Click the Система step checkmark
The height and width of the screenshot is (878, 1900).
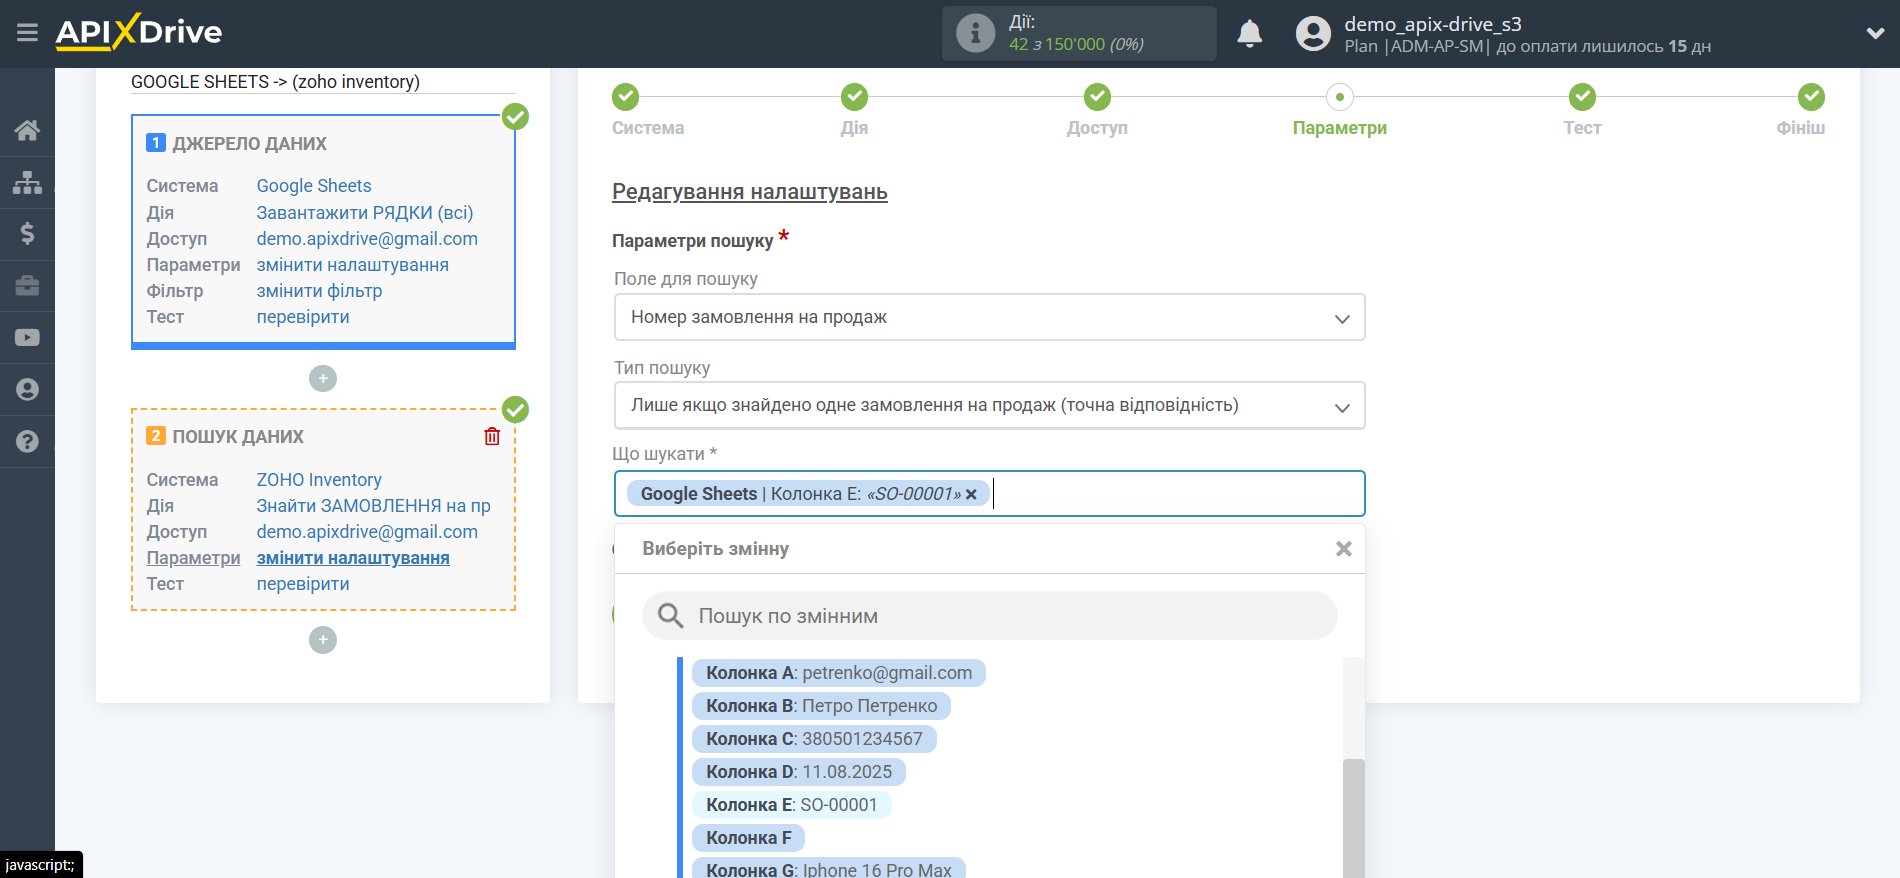coord(626,97)
